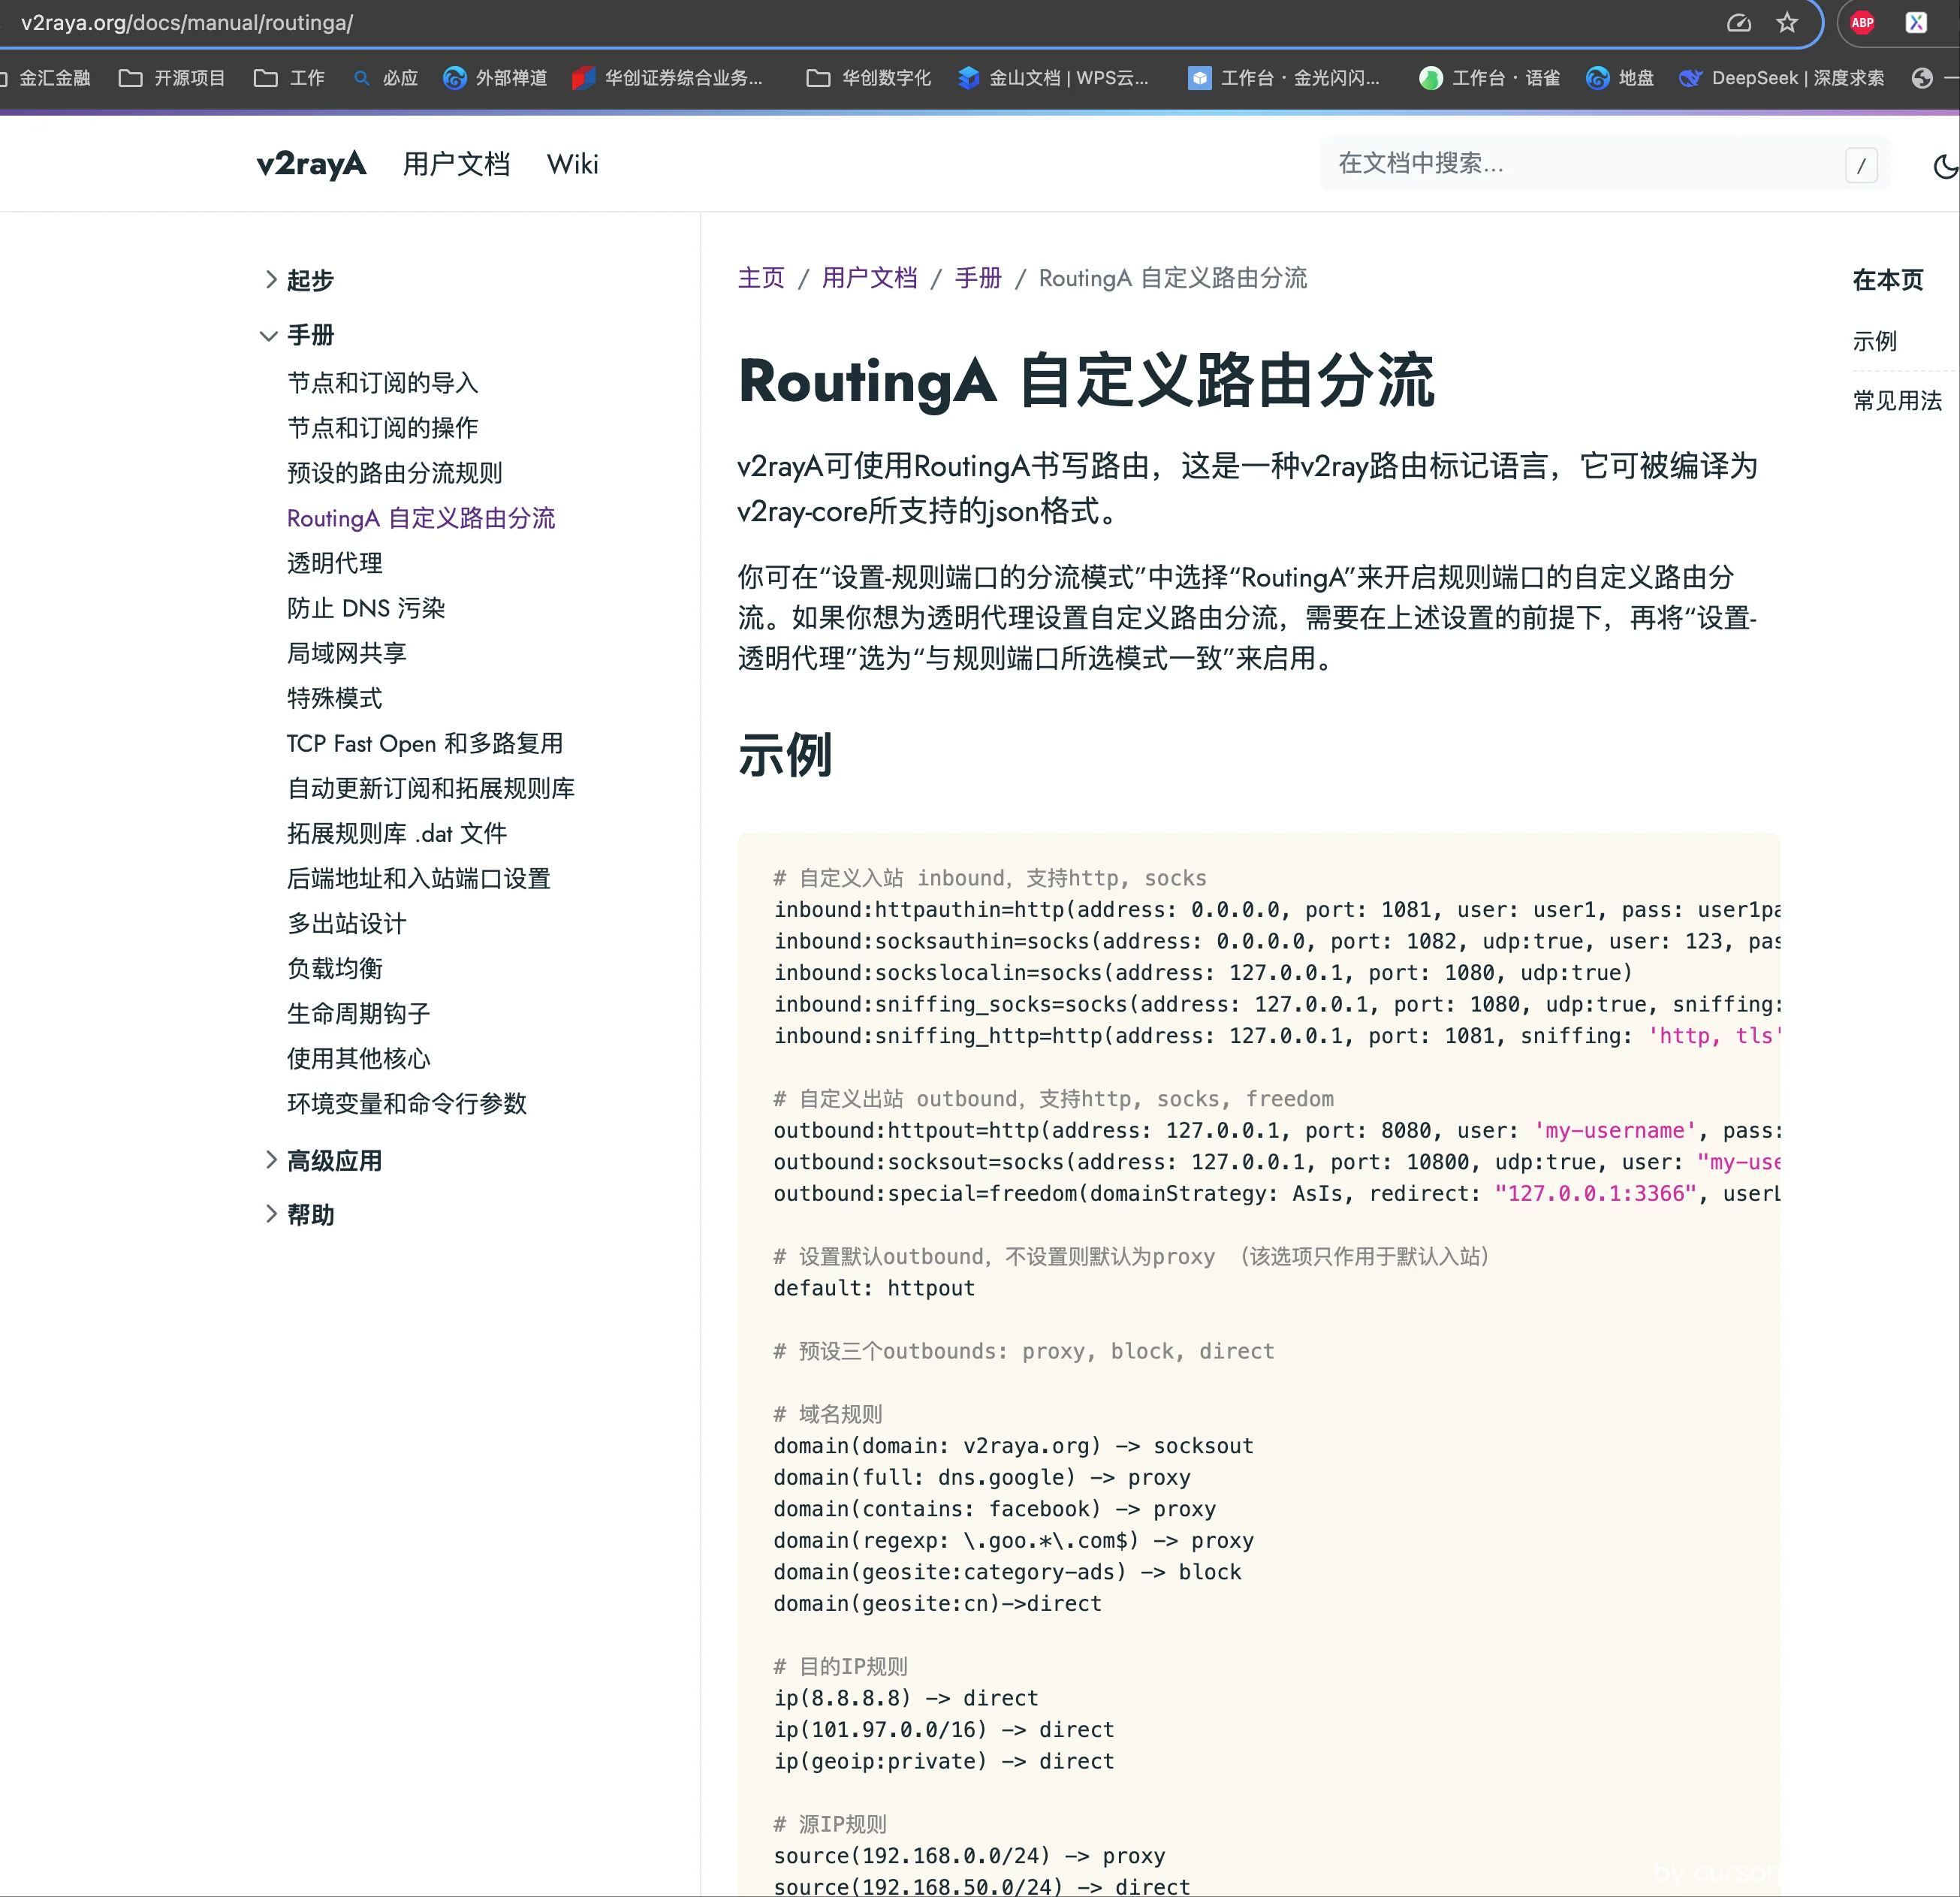Open 自动更新订阅和拓展规则库 page
The image size is (1960, 1897).
pos(430,788)
